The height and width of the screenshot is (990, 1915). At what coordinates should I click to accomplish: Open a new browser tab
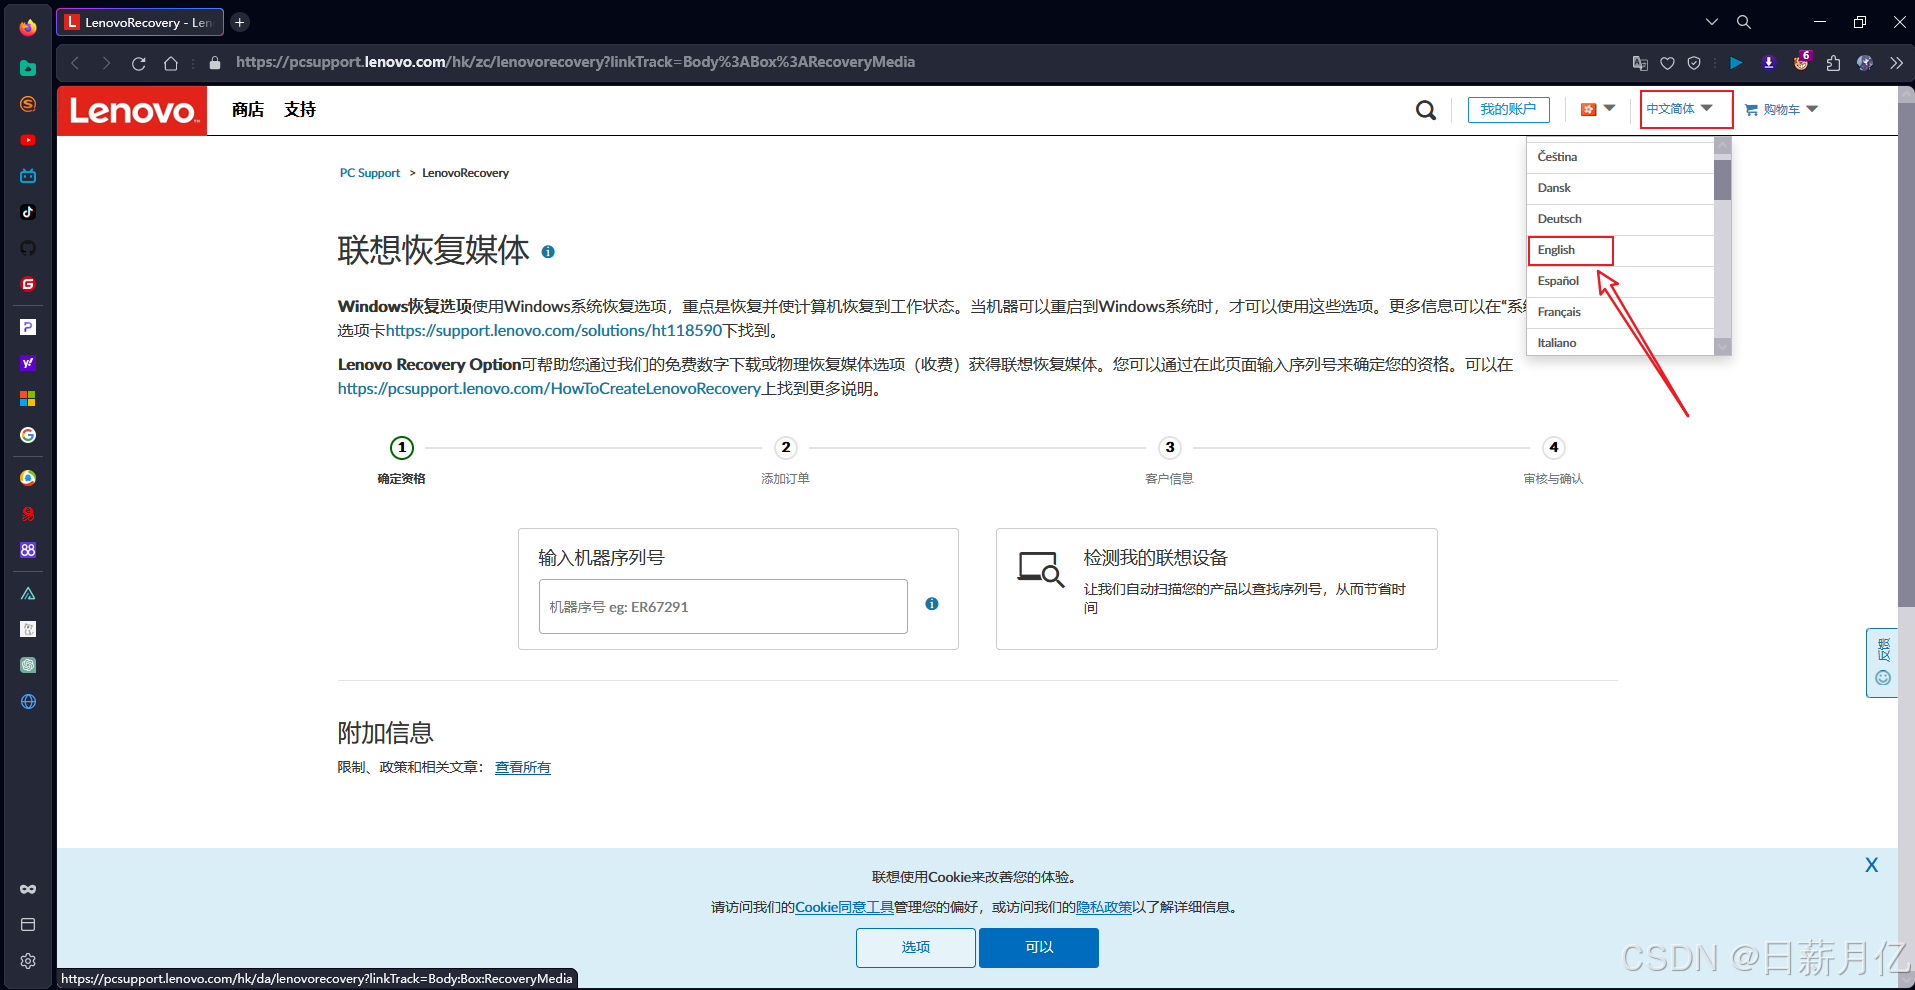click(240, 22)
